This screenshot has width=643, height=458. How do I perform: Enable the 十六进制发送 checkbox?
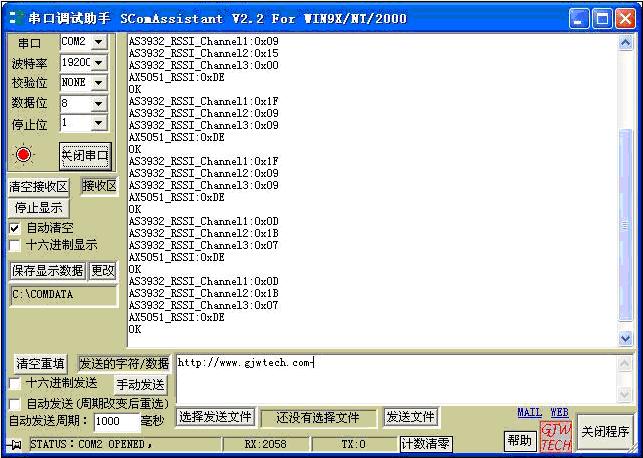click(x=15, y=383)
